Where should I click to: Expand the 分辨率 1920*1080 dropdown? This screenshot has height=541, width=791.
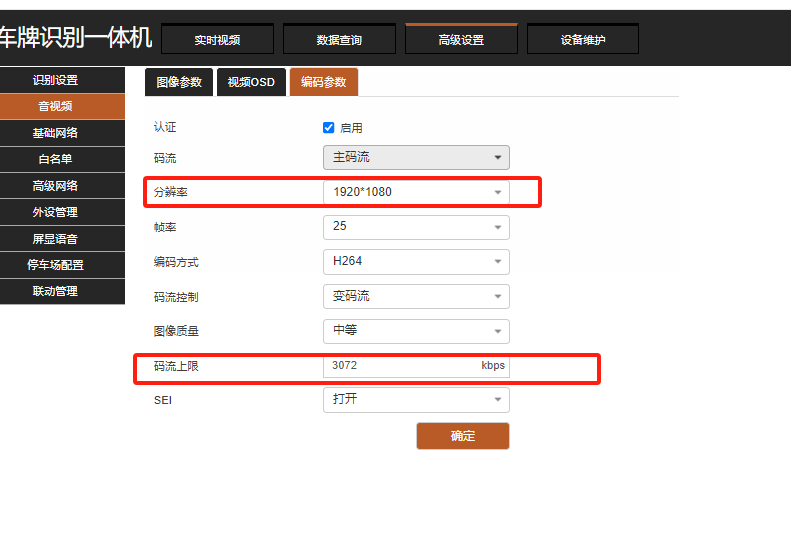[x=415, y=192]
